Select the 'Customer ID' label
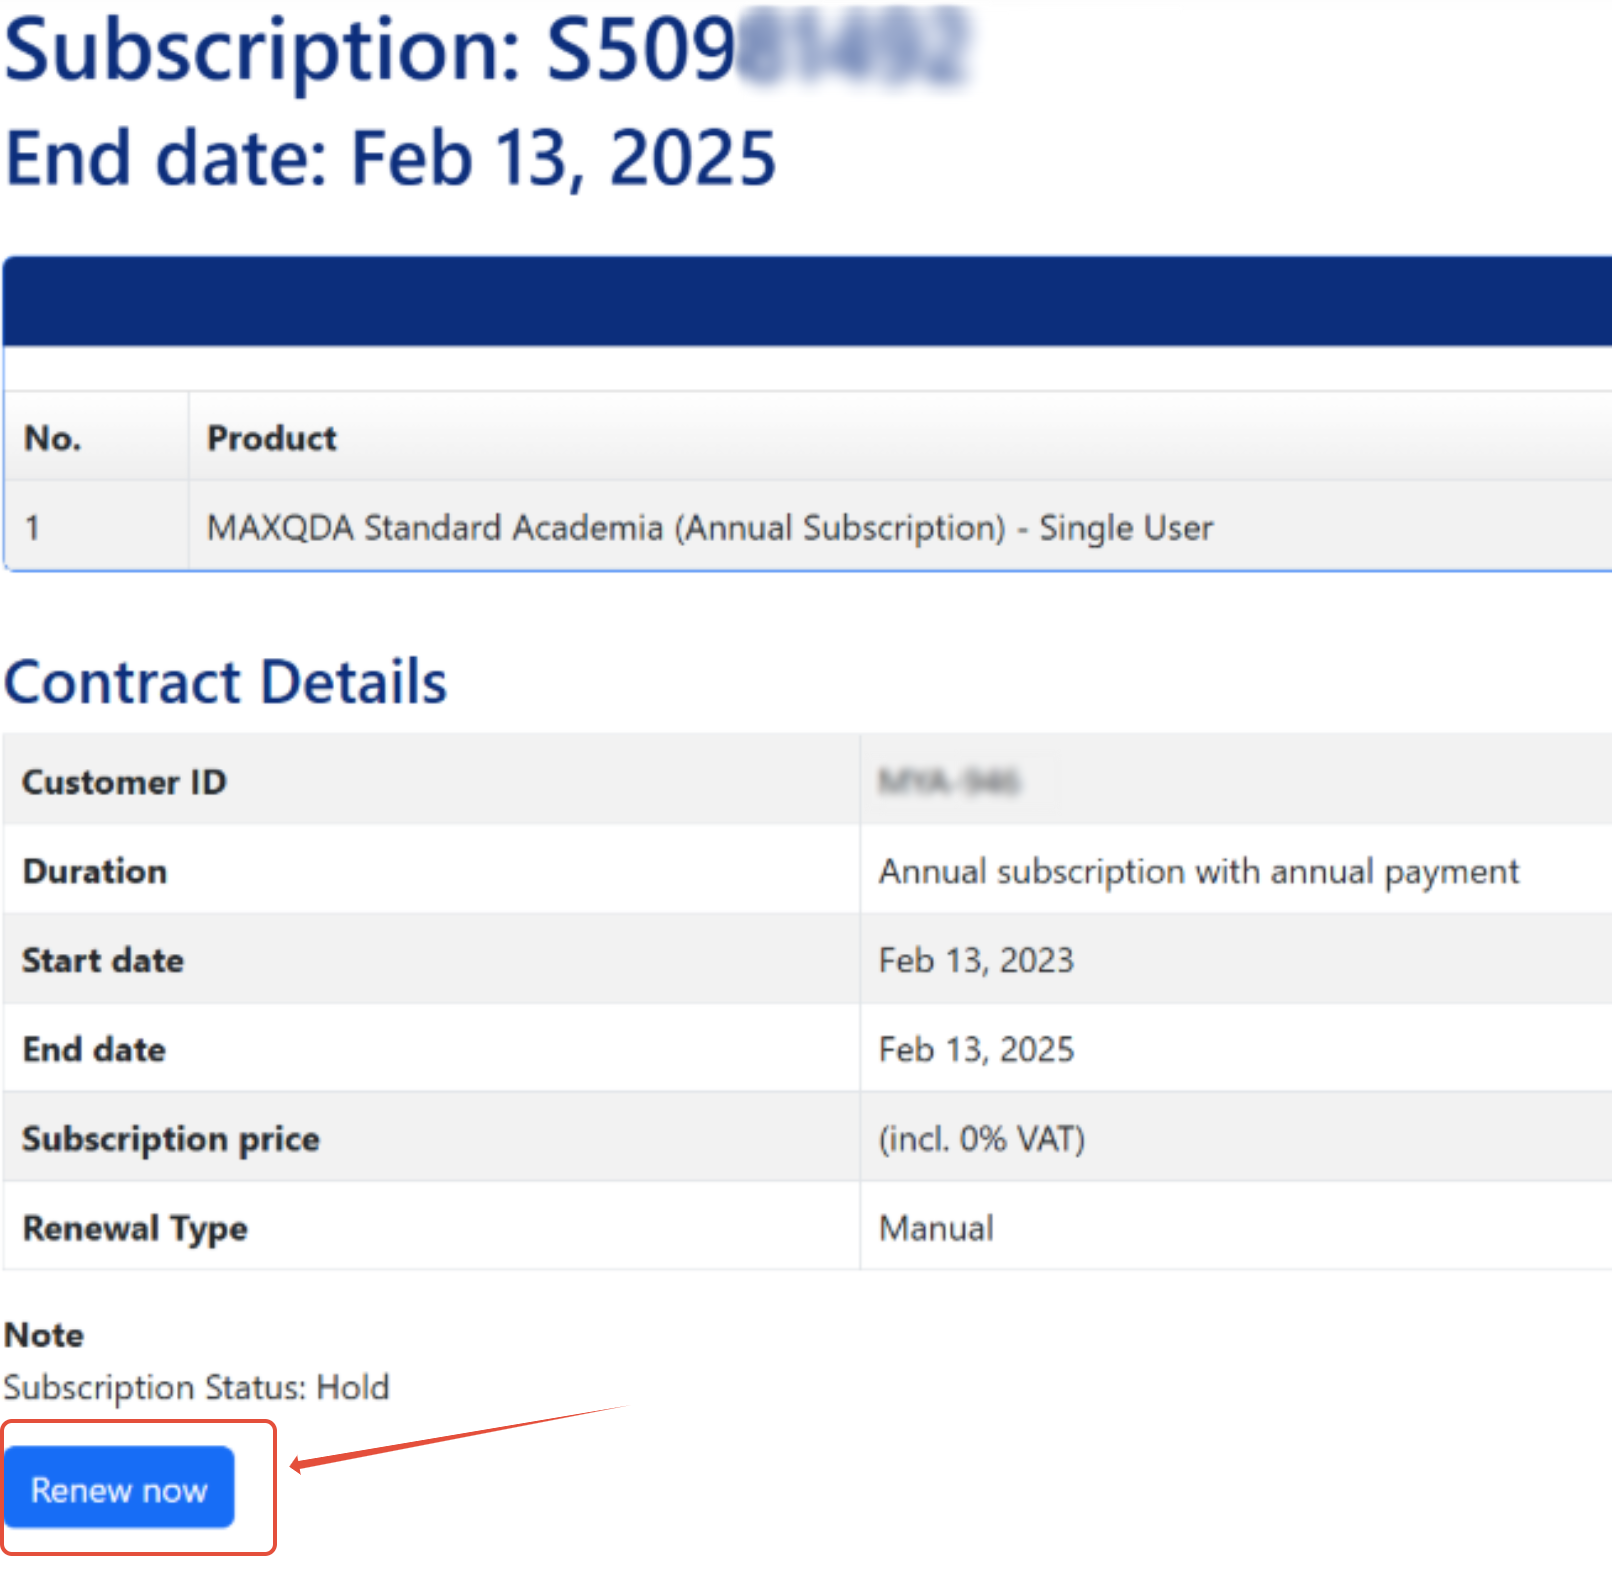This screenshot has height=1574, width=1612. click(x=125, y=781)
